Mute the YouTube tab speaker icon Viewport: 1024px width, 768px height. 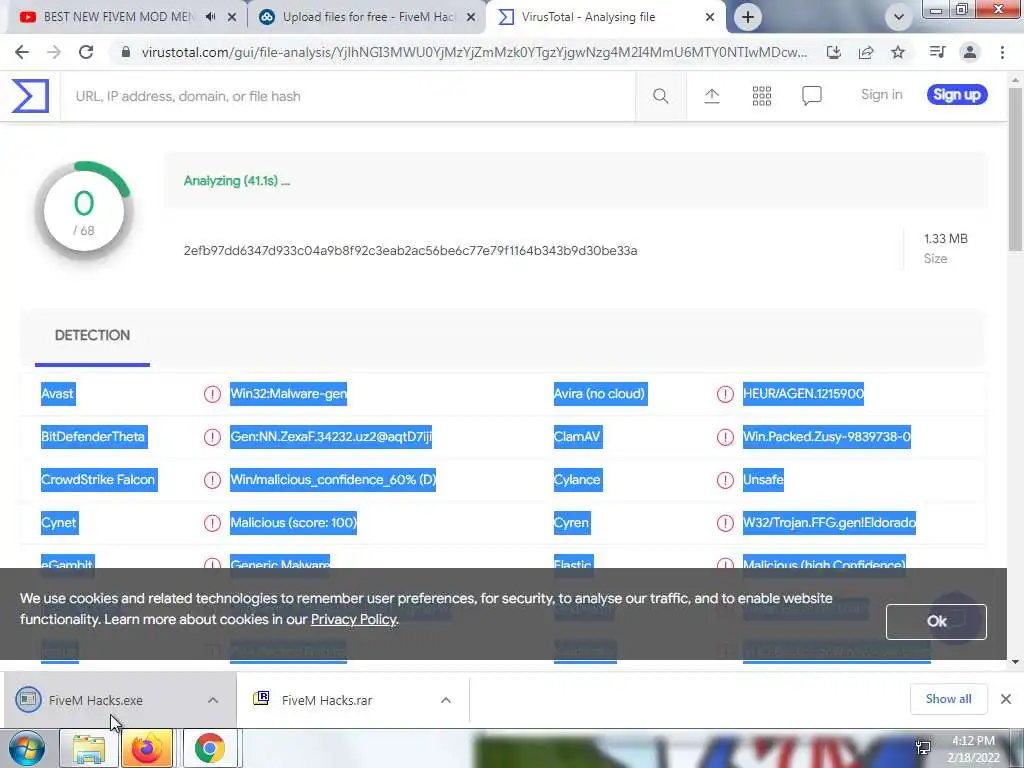pos(210,17)
